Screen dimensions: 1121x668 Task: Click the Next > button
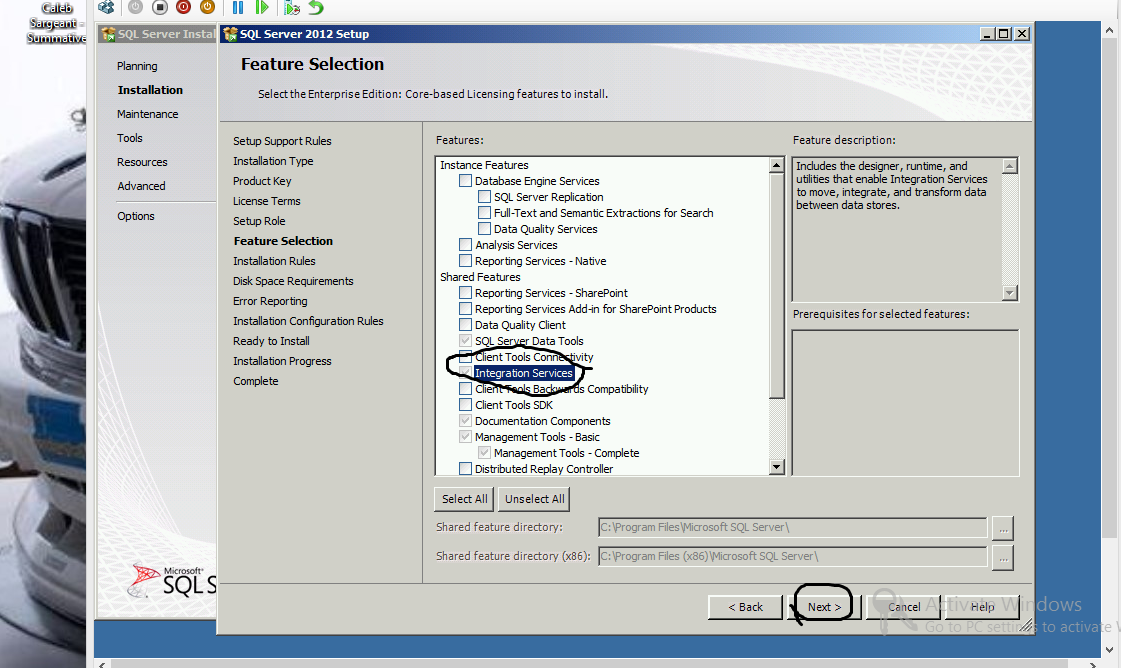pos(824,607)
